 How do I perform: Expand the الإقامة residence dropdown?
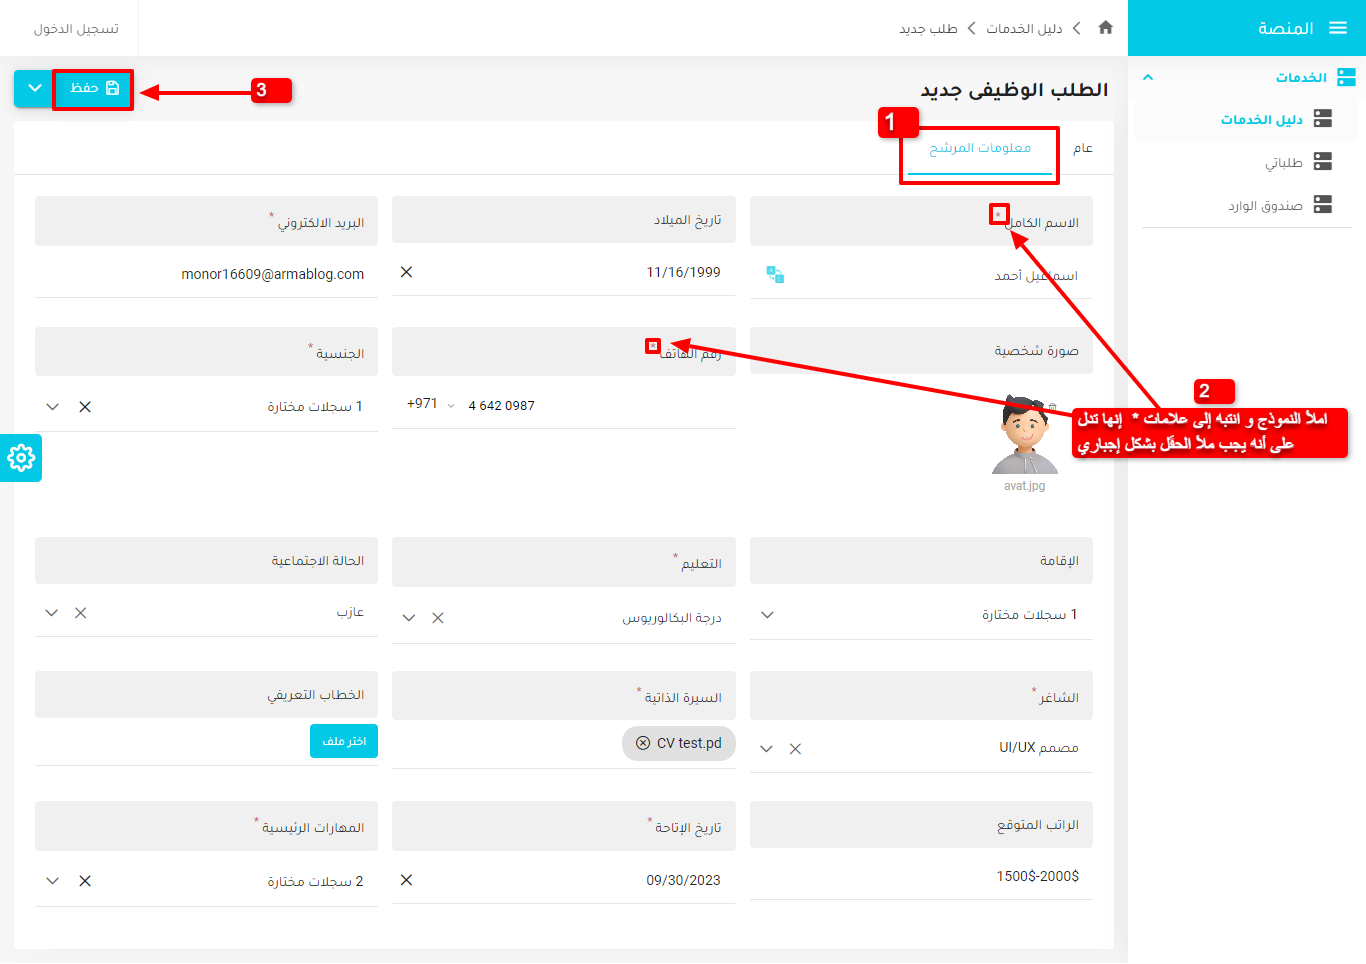point(767,615)
